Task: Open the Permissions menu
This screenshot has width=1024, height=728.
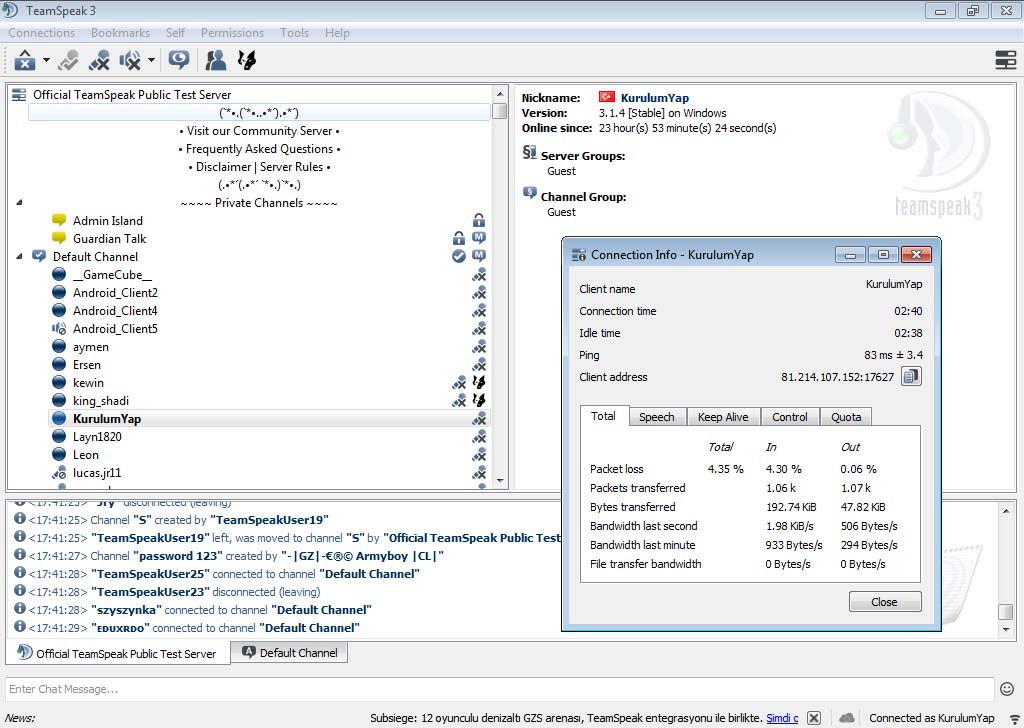Action: pyautogui.click(x=232, y=33)
